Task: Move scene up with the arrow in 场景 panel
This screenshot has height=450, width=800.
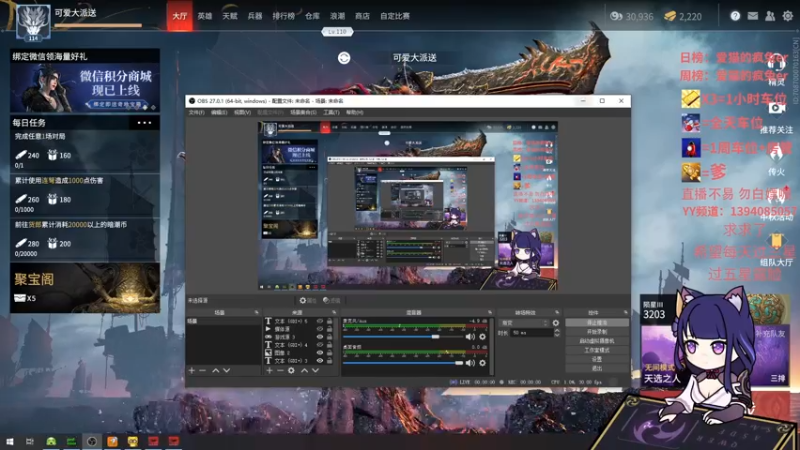Action: point(215,370)
